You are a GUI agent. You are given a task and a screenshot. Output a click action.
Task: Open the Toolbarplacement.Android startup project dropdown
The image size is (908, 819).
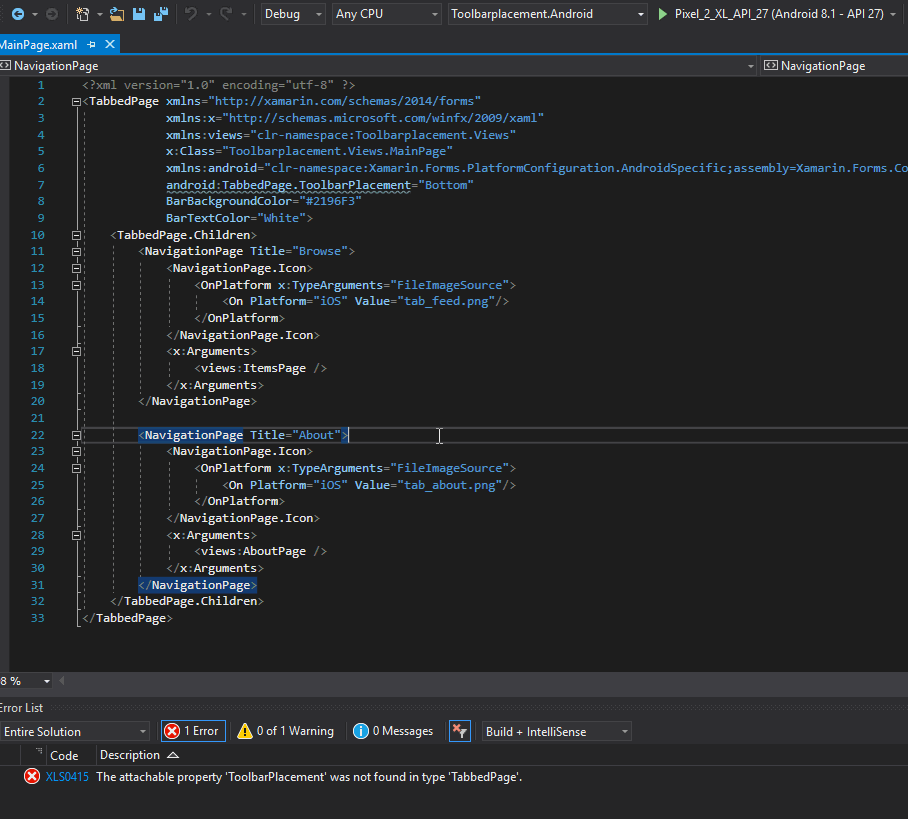[547, 14]
